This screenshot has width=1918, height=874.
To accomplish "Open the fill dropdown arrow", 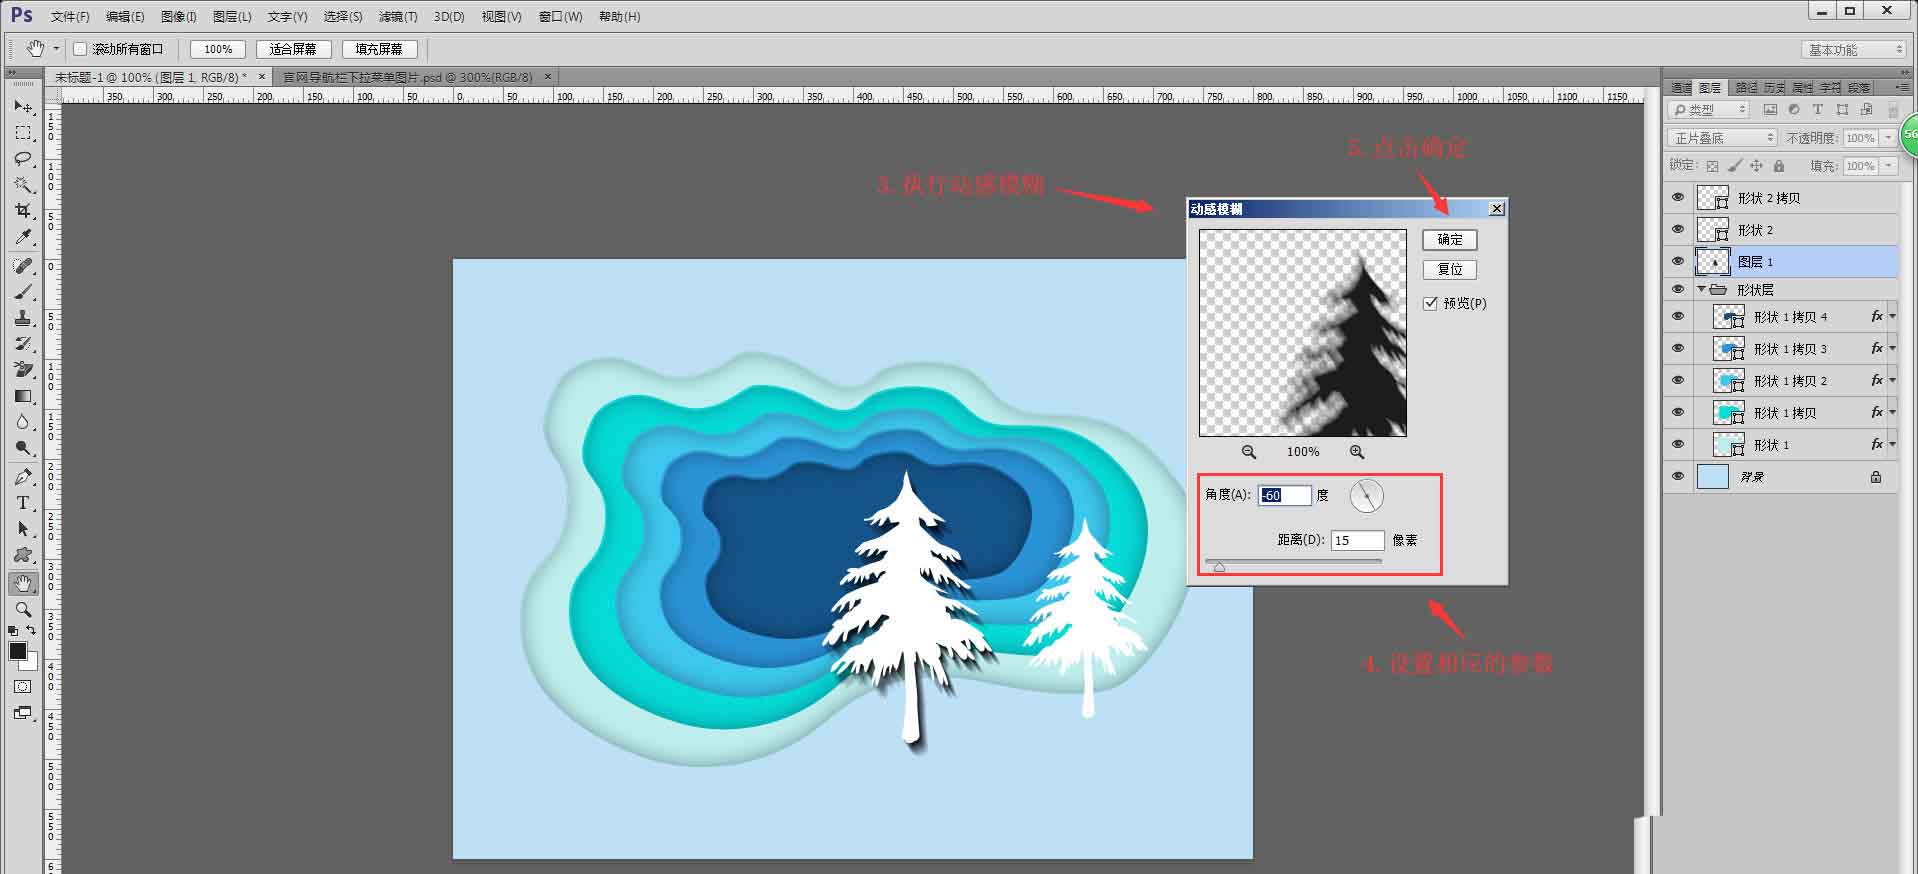I will tap(1889, 166).
